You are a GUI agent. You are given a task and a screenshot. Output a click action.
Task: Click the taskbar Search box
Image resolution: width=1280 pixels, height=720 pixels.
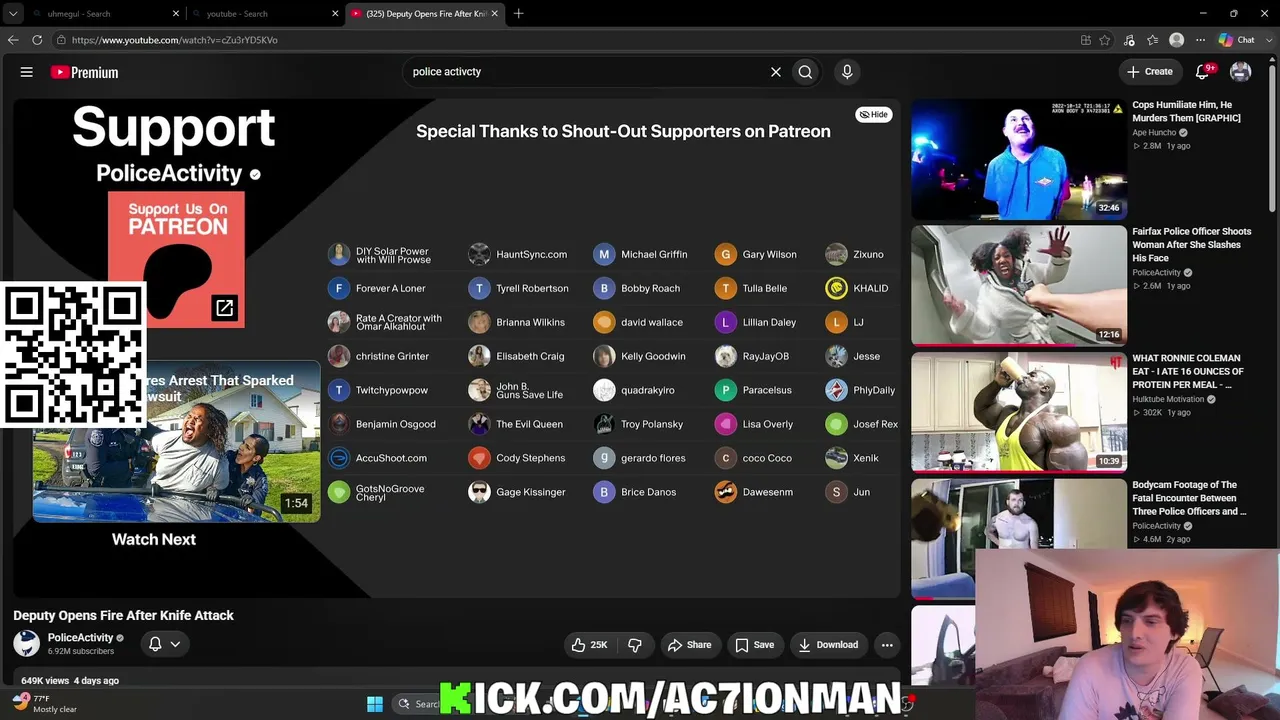point(417,704)
